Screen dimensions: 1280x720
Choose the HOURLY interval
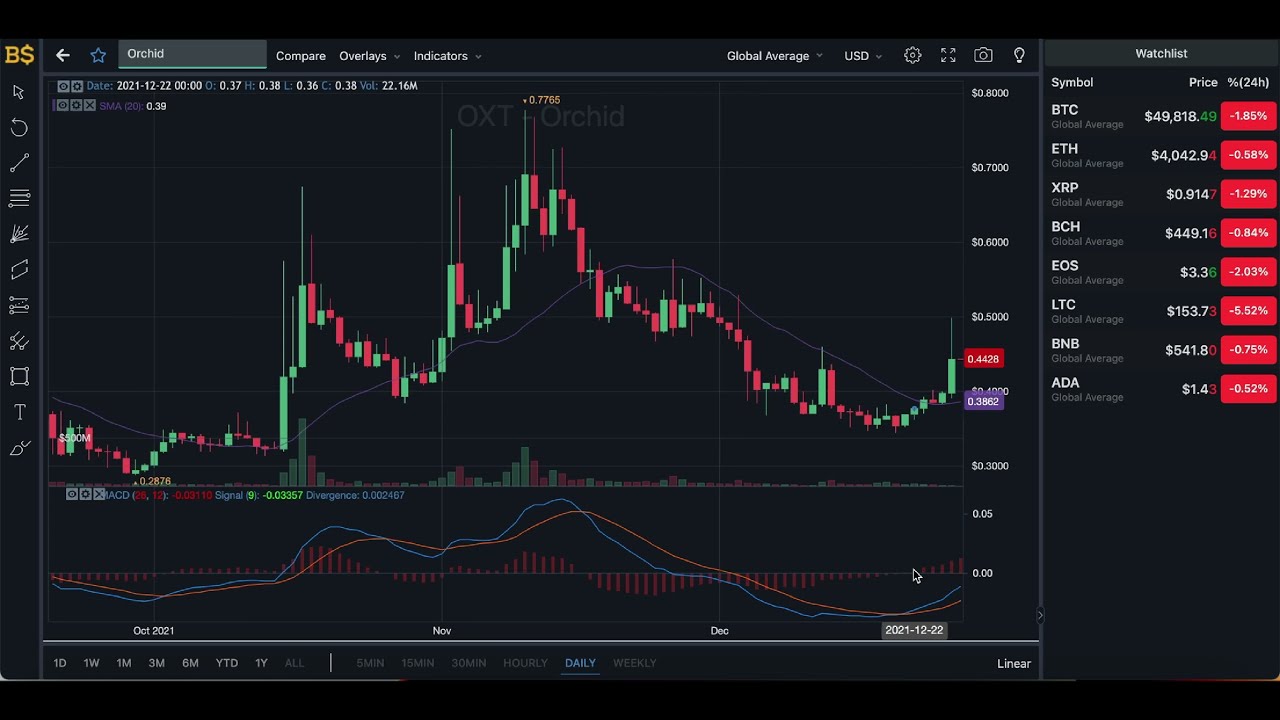tap(525, 663)
